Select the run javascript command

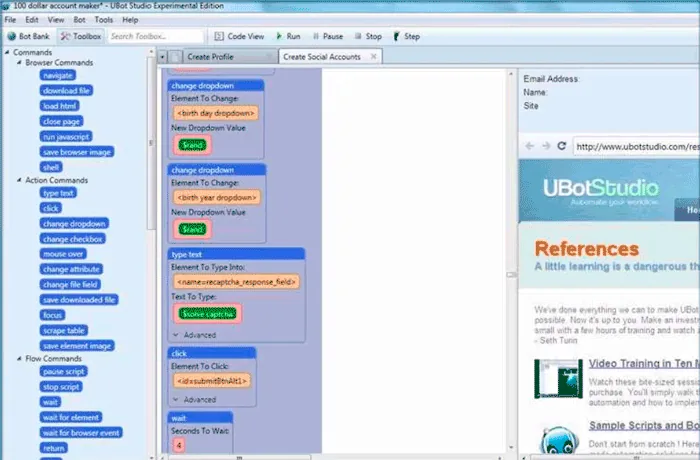[66, 137]
